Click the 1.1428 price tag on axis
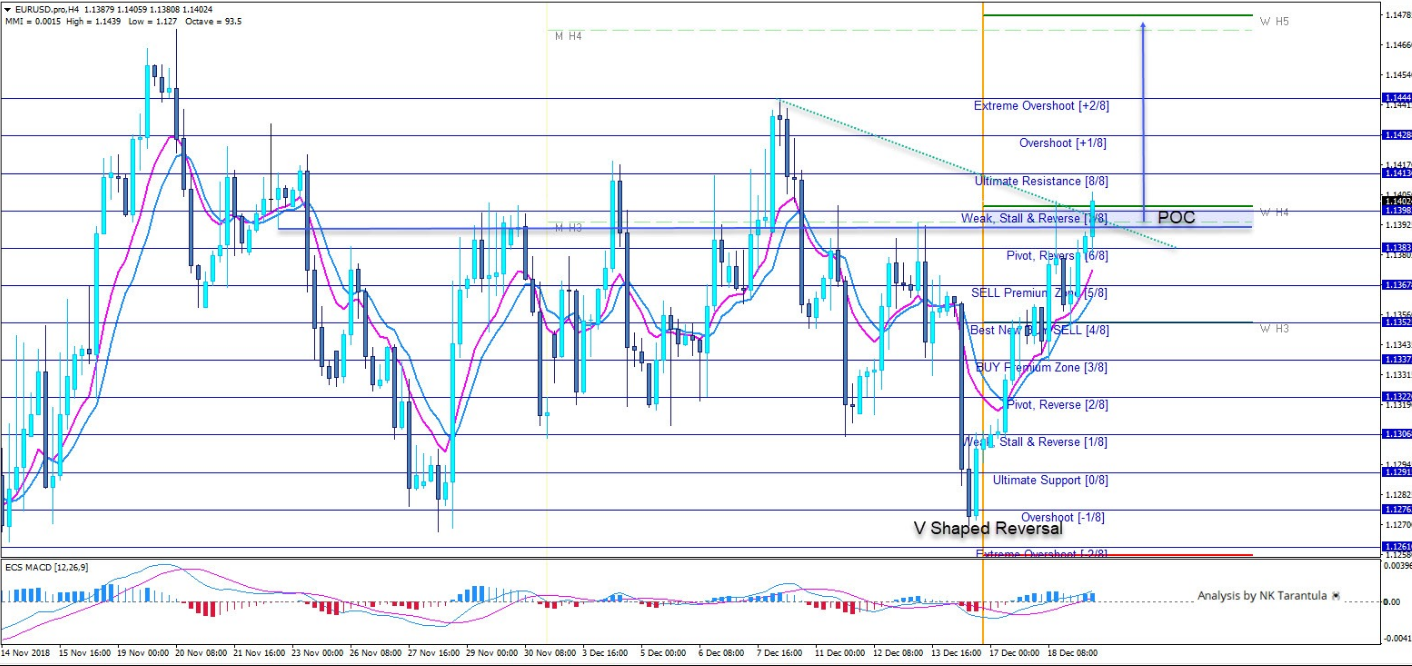1412x666 pixels. [1396, 135]
